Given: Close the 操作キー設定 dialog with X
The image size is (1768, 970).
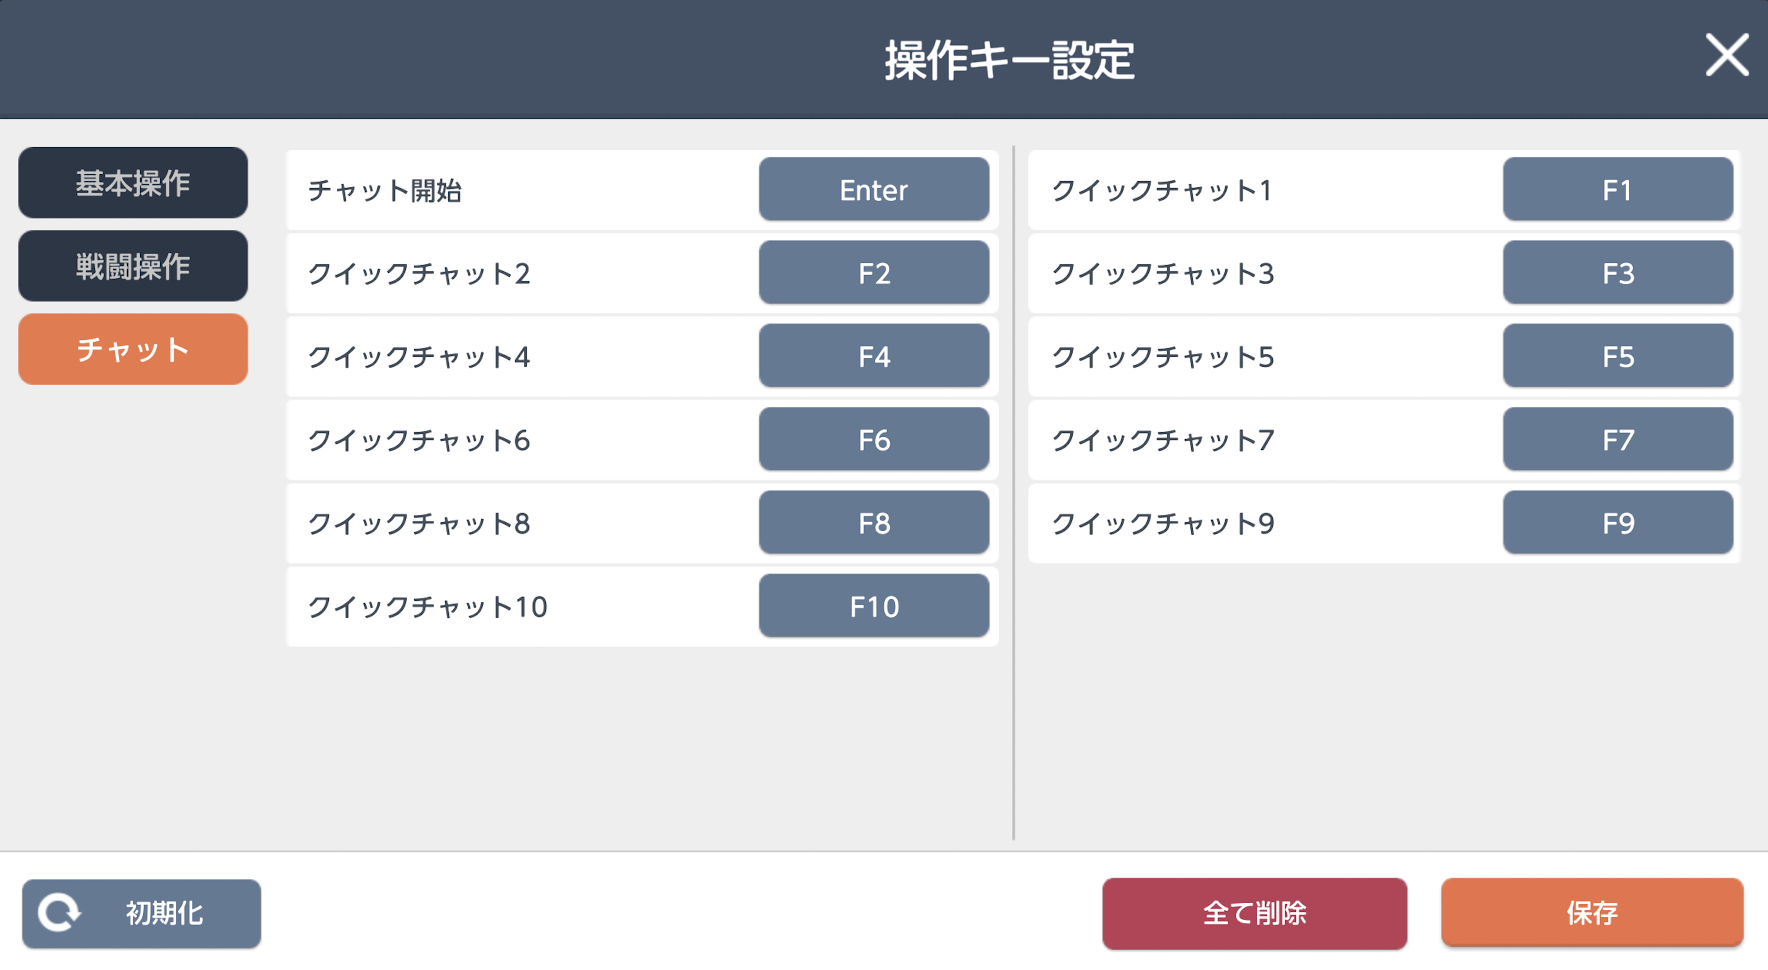Looking at the screenshot, I should click(x=1726, y=55).
